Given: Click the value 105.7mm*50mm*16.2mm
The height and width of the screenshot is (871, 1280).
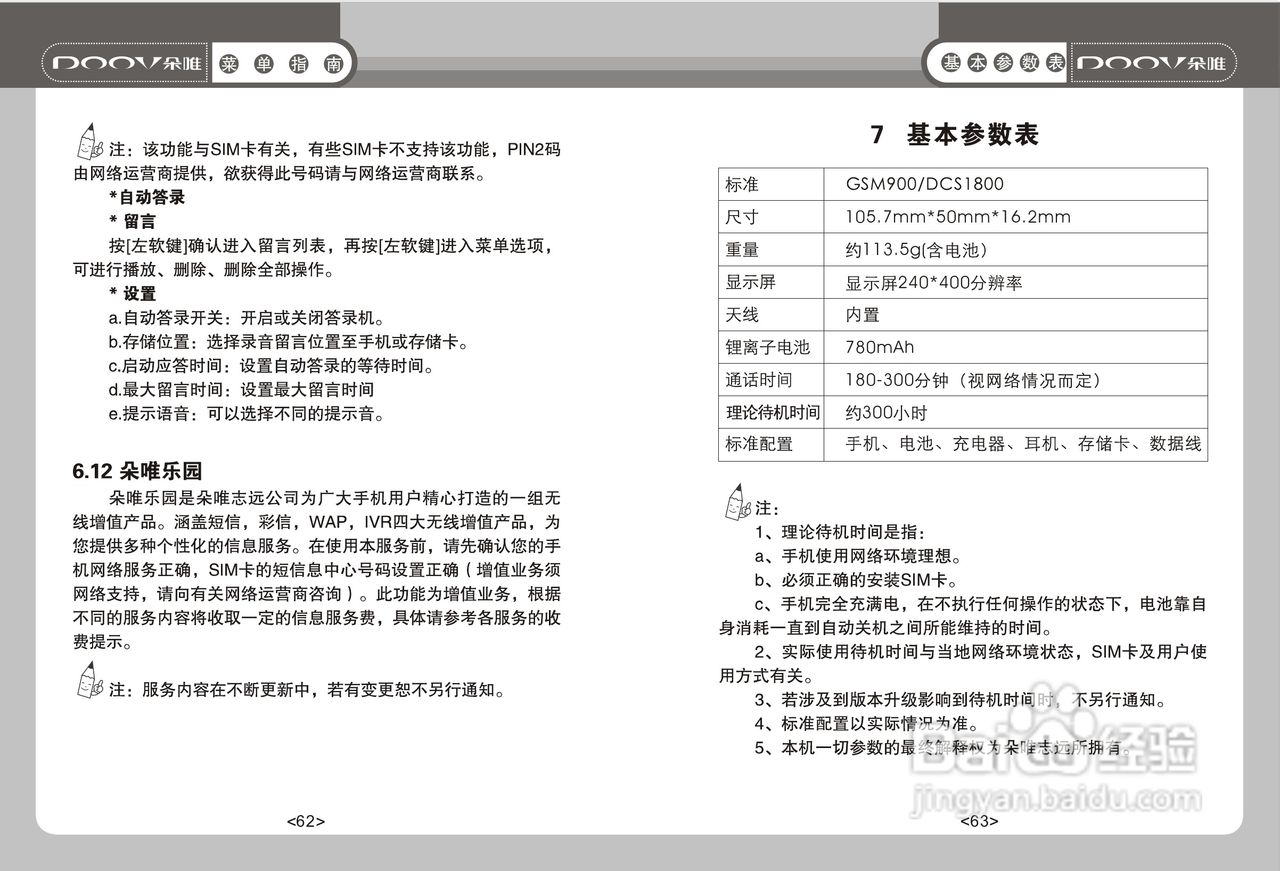Looking at the screenshot, I should point(958,217).
